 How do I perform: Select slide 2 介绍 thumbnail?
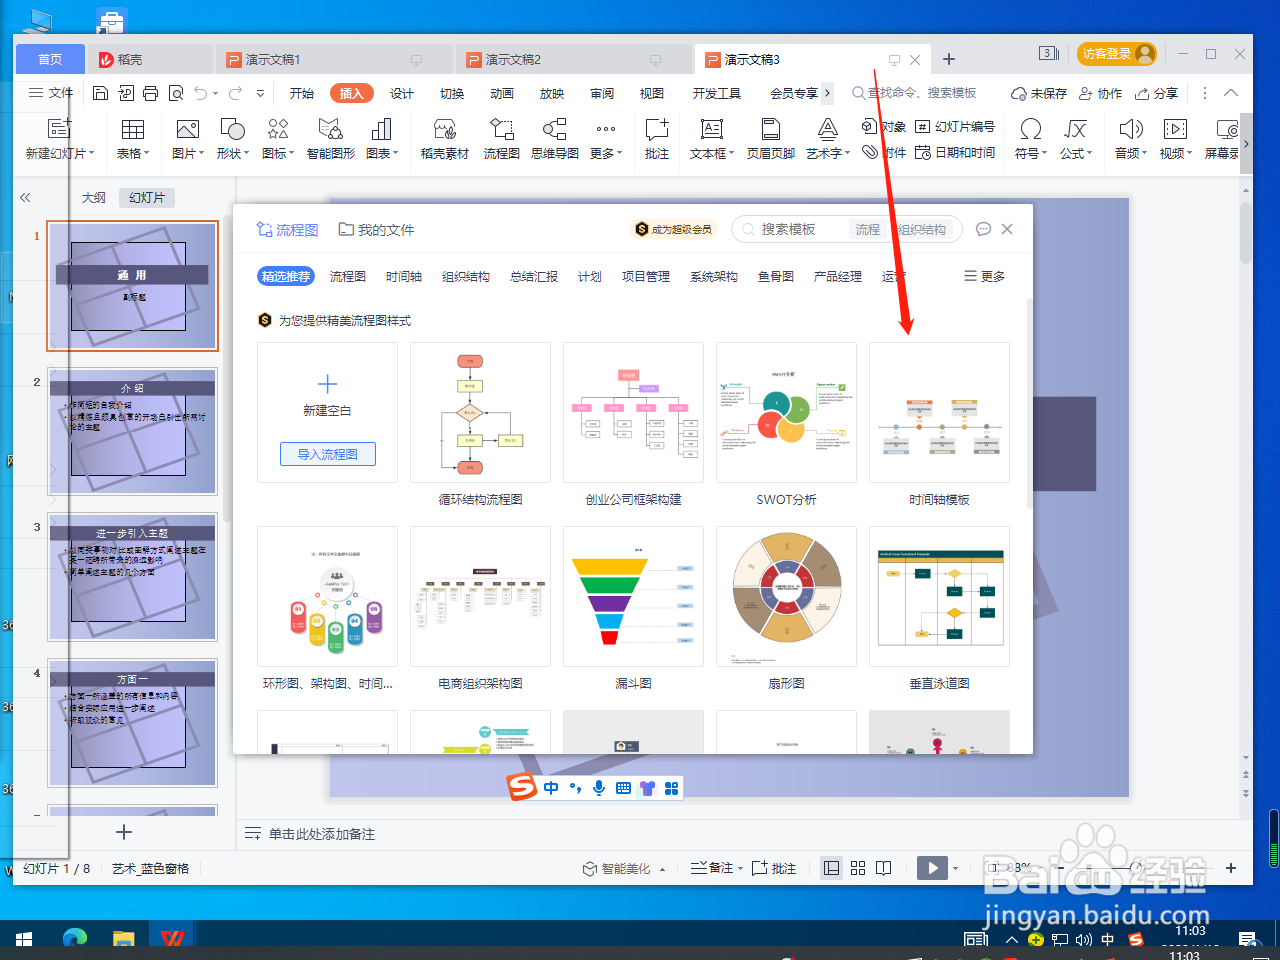[133, 431]
